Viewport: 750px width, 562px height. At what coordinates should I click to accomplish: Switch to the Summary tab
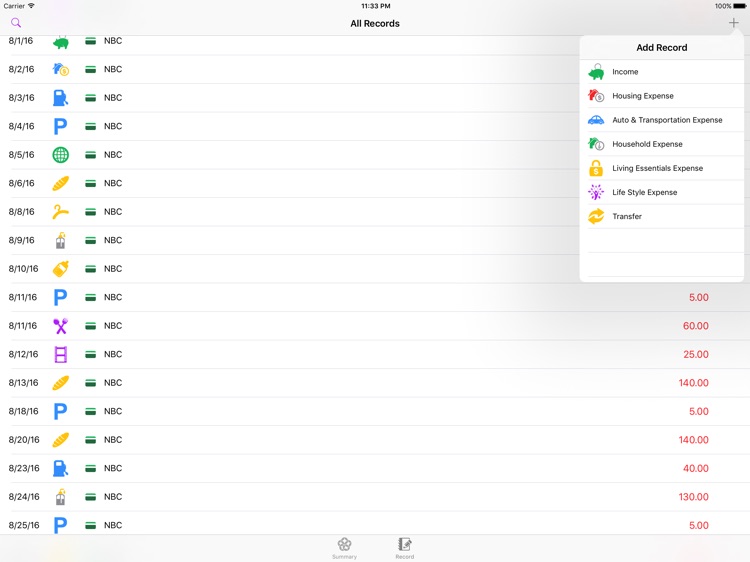(344, 548)
